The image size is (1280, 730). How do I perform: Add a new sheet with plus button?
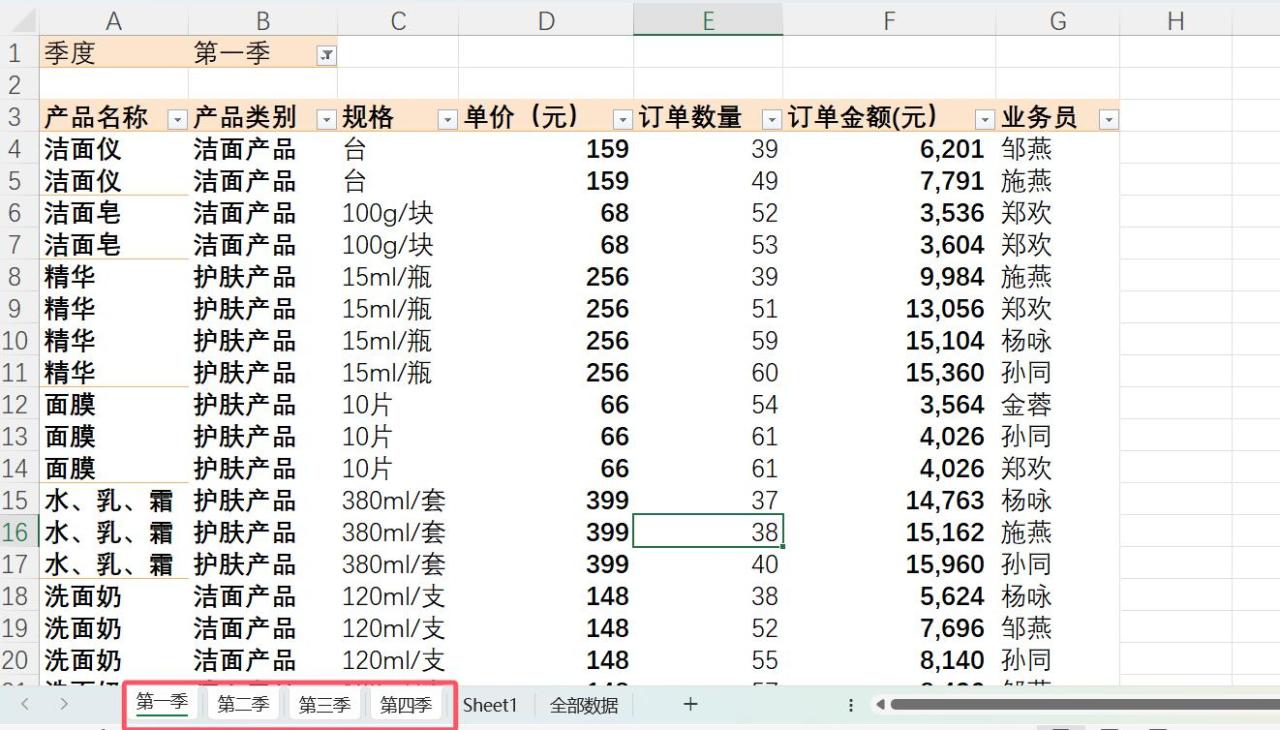(690, 704)
